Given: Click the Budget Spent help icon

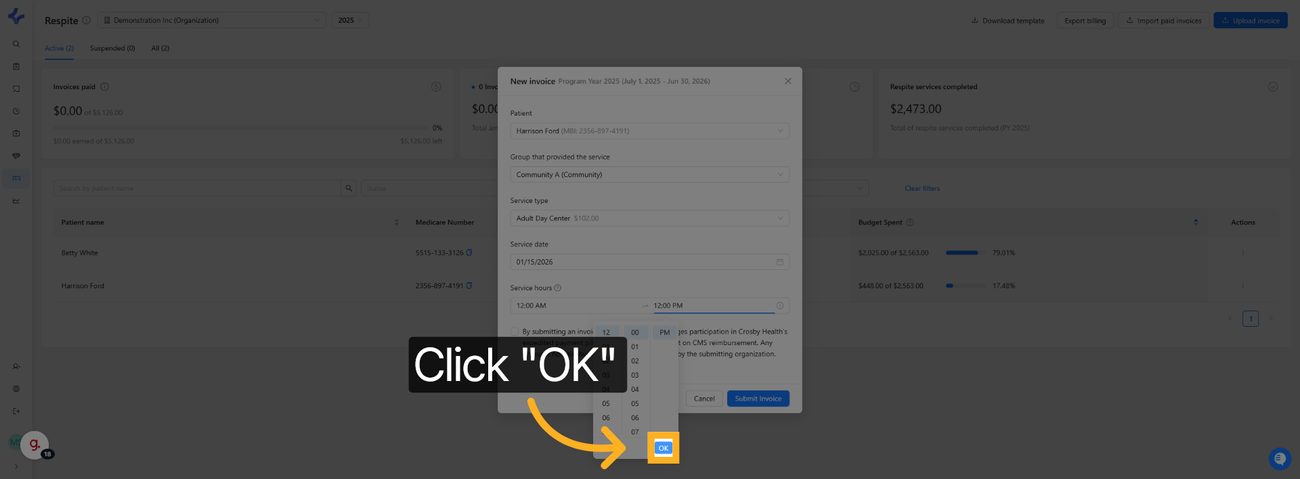Looking at the screenshot, I should (x=909, y=222).
